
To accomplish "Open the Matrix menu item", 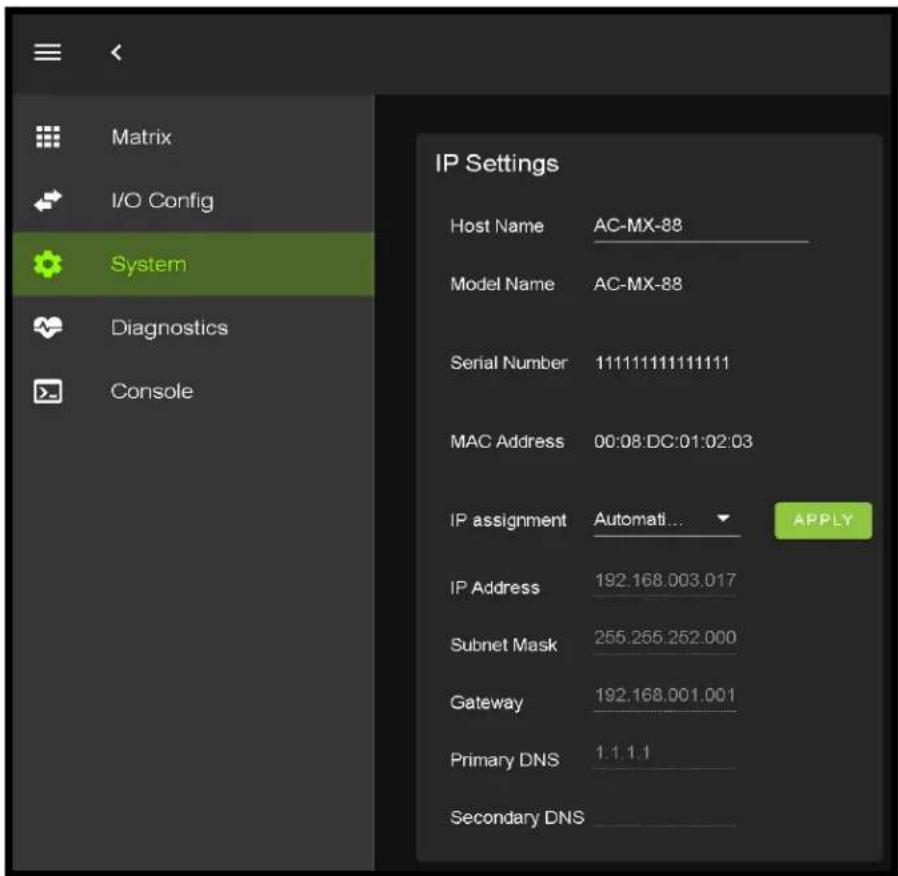I will point(194,137).
